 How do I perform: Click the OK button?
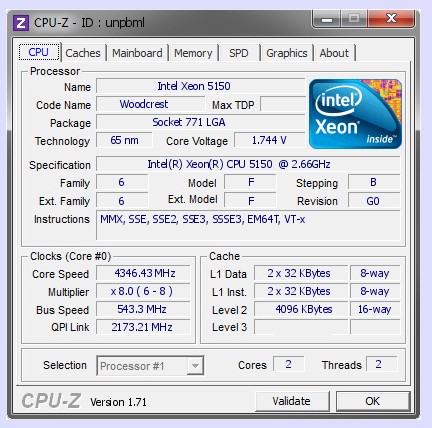click(x=373, y=401)
